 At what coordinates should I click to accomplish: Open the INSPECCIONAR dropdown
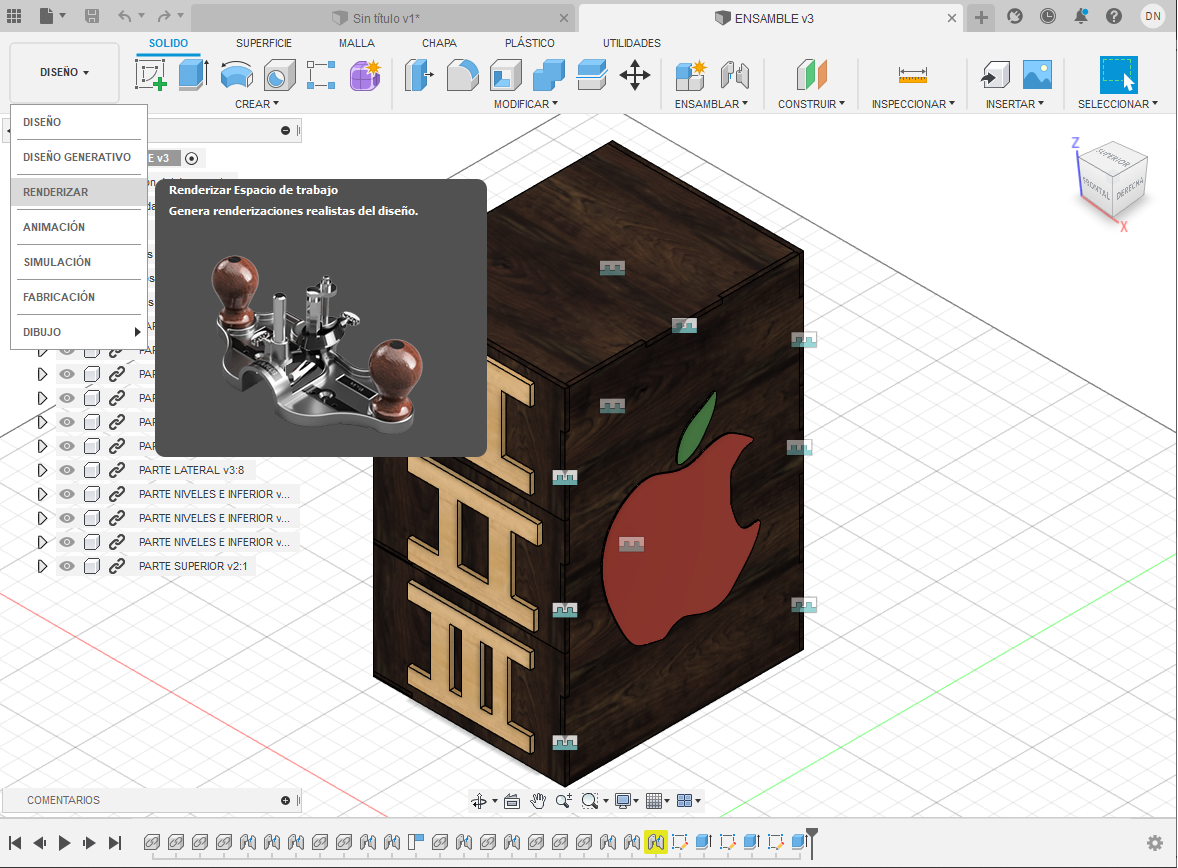[914, 104]
